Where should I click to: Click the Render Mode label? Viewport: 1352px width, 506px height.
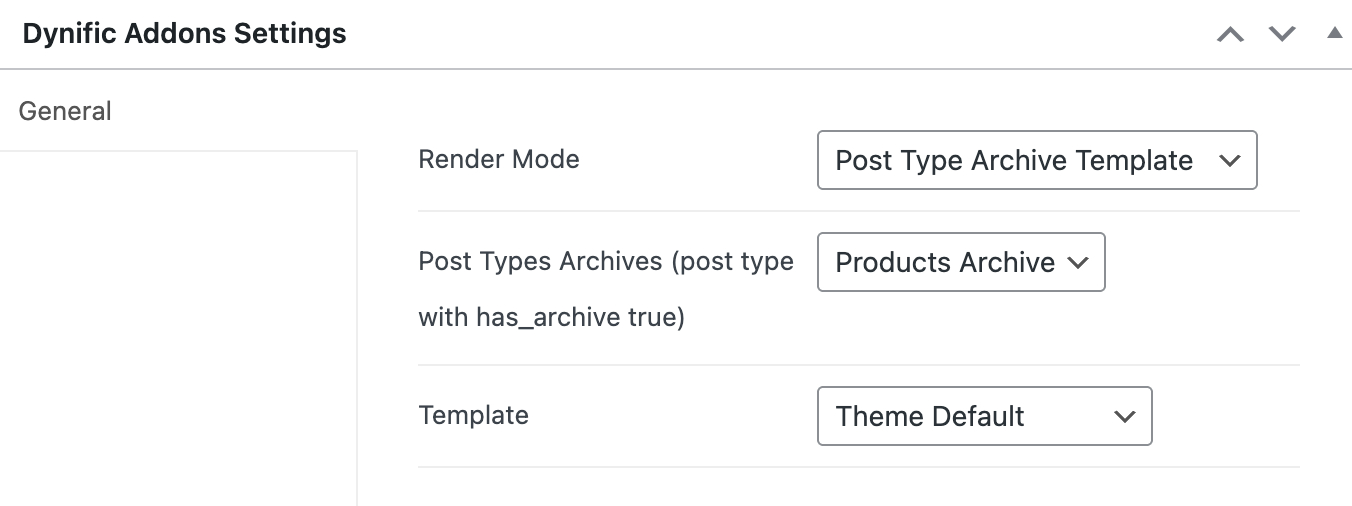click(x=499, y=159)
